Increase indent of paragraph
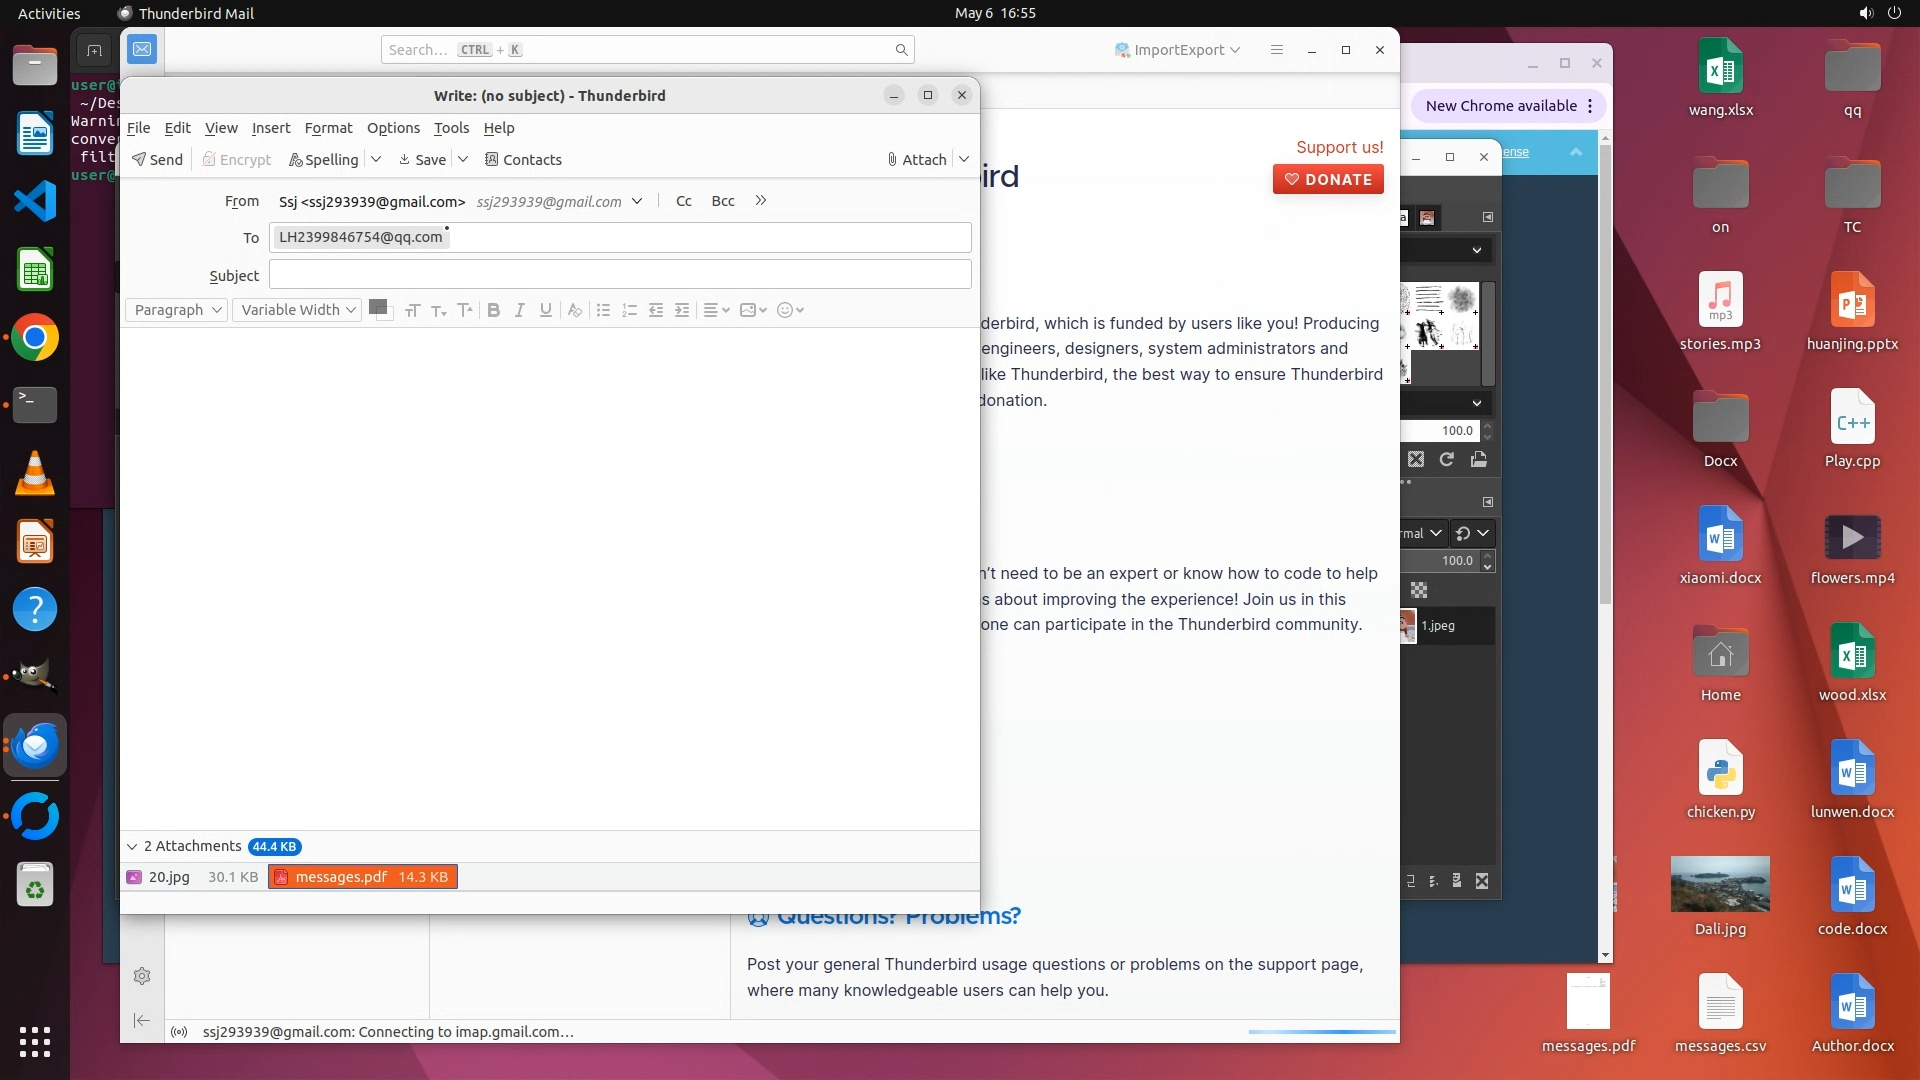The image size is (1920, 1080). tap(682, 310)
